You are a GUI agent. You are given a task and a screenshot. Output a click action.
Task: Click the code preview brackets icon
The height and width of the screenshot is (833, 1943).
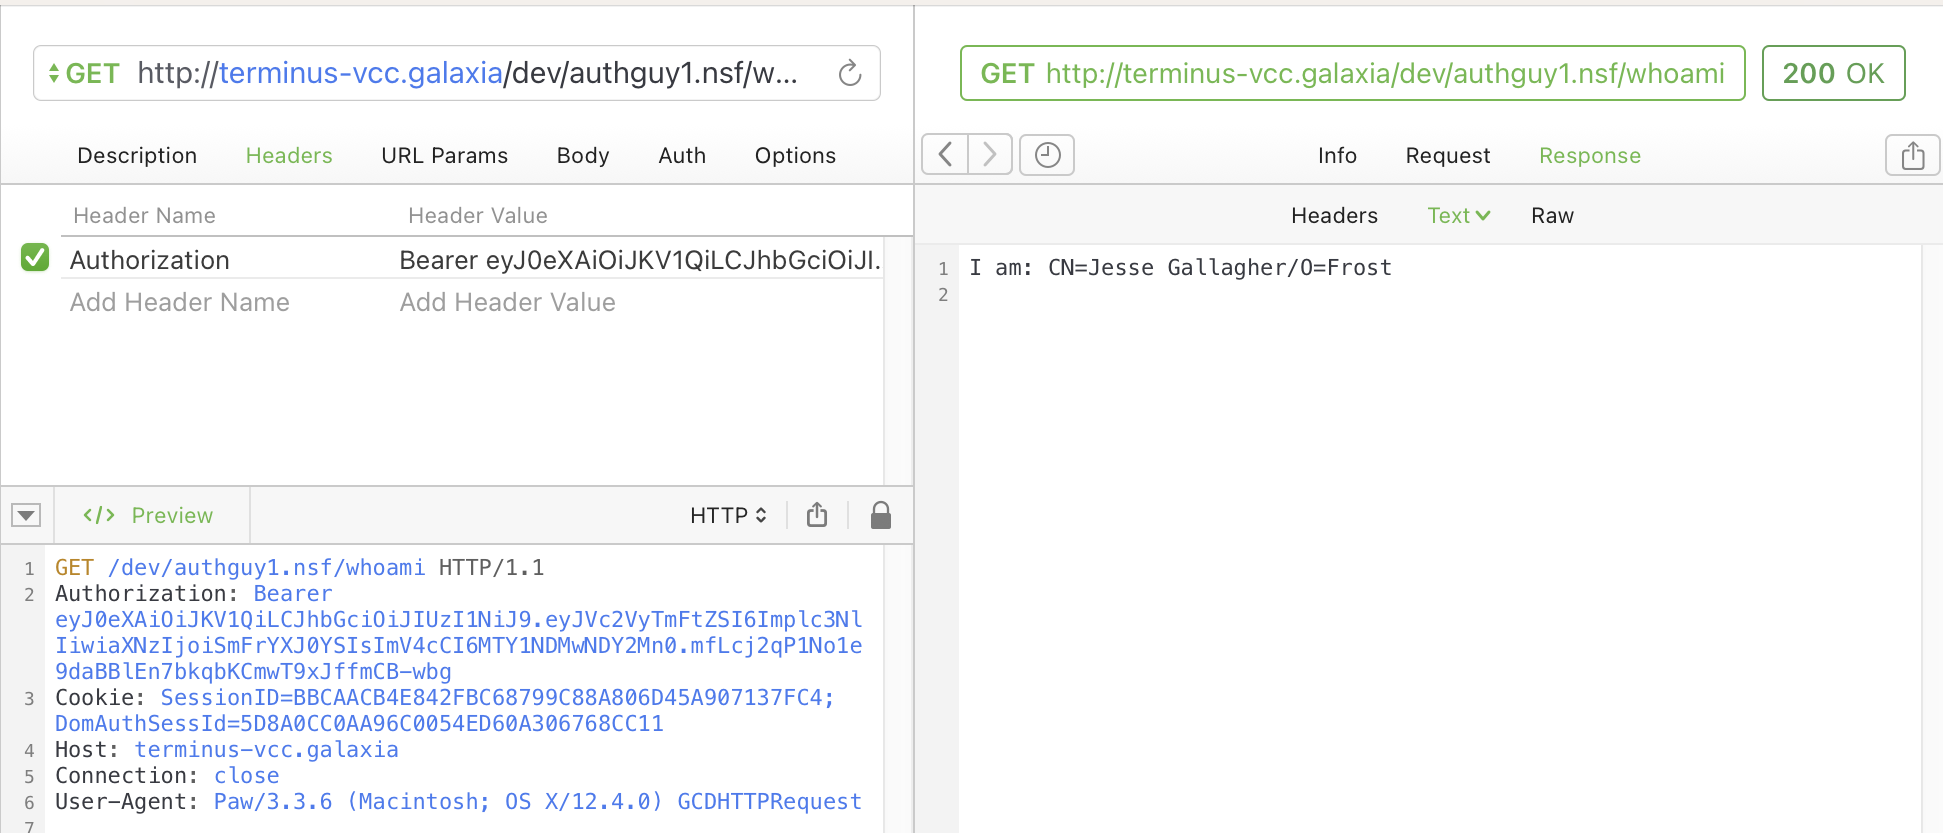tap(99, 515)
